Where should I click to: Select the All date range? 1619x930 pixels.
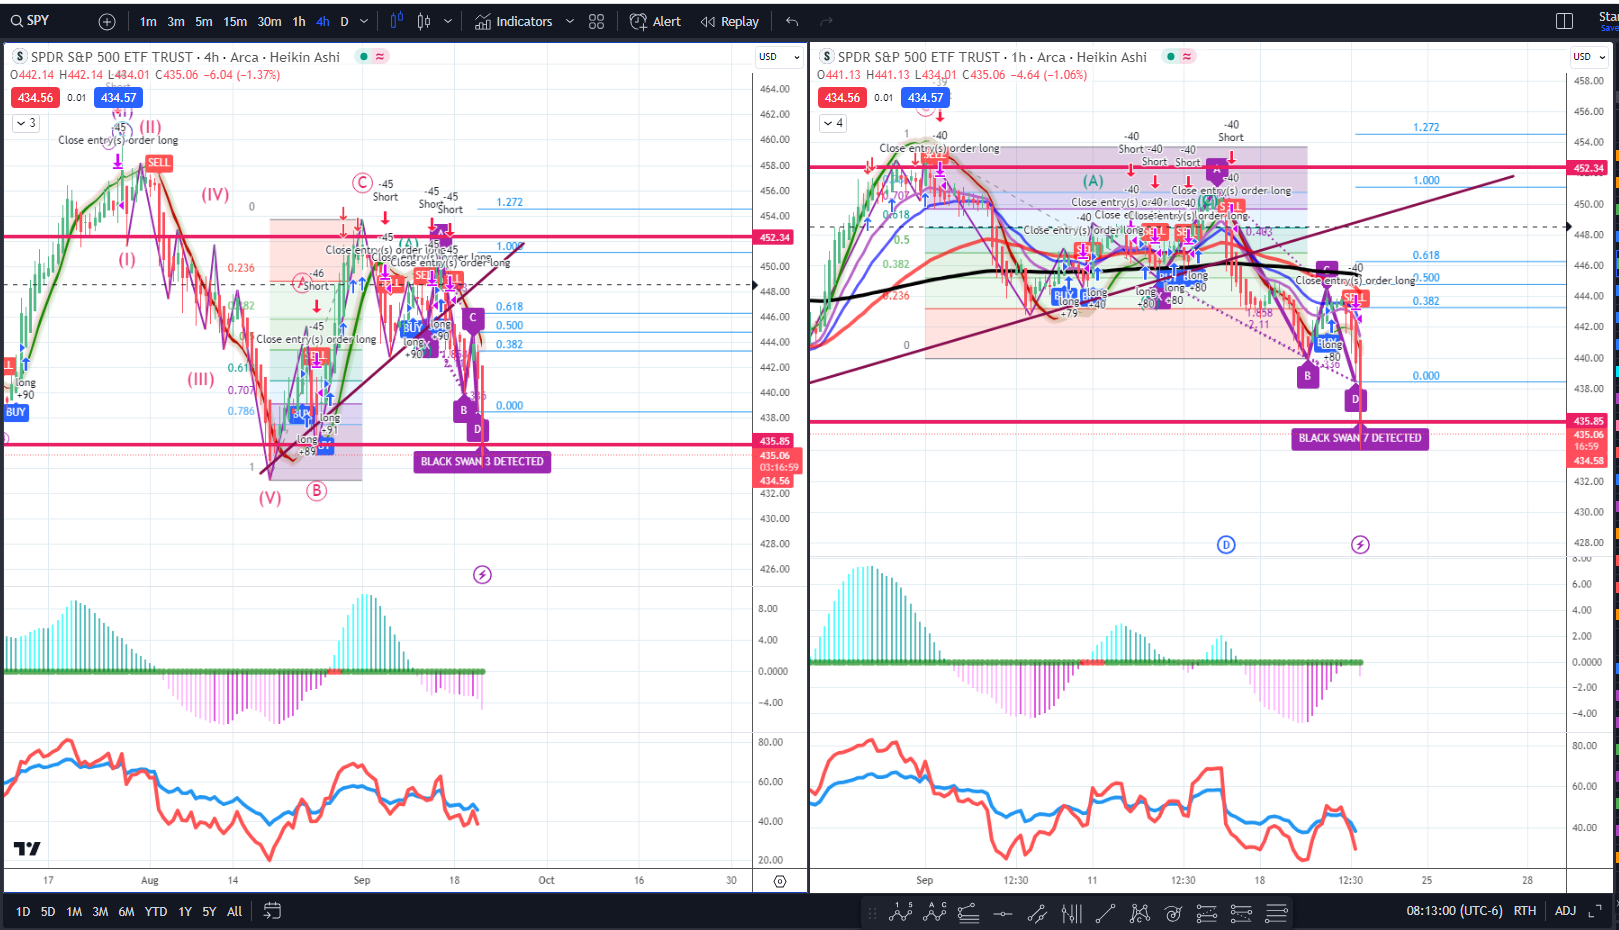234,911
